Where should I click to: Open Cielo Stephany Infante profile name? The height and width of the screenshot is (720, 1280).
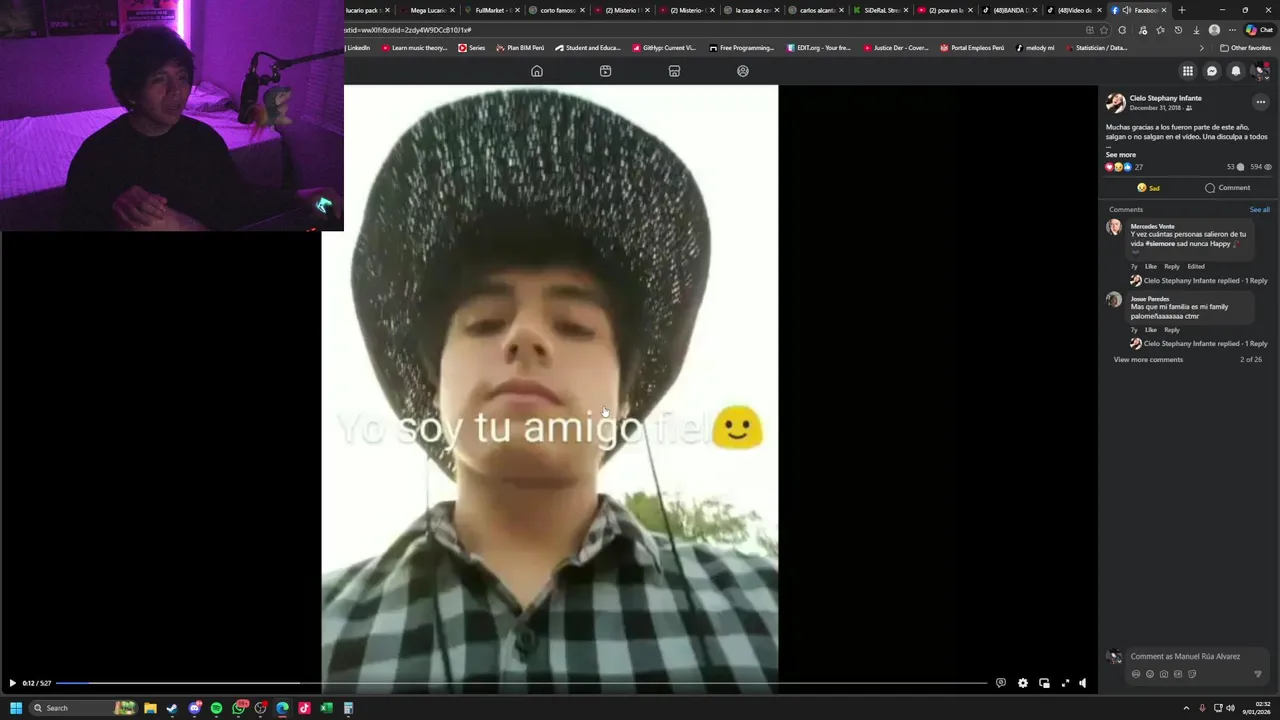(1165, 98)
